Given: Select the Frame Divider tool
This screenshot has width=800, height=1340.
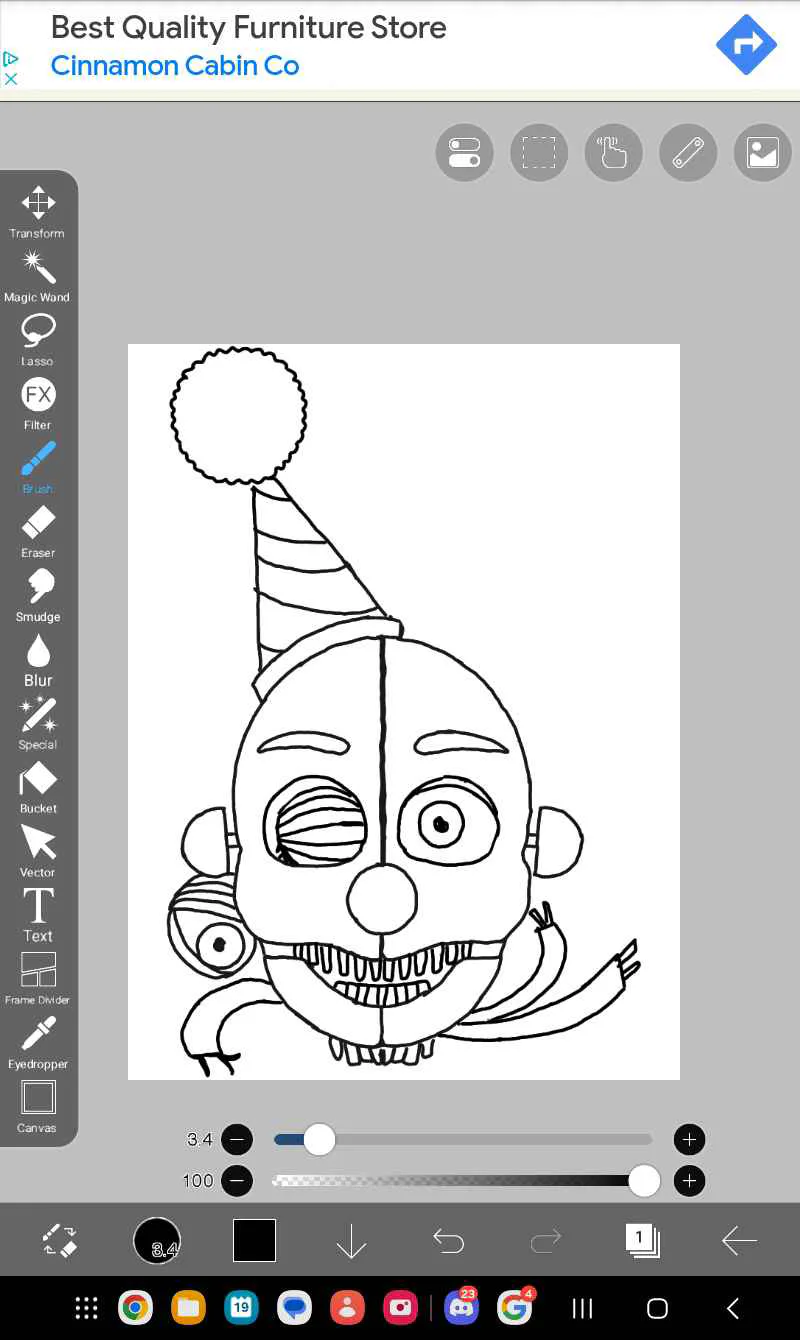Looking at the screenshot, I should pyautogui.click(x=38, y=978).
